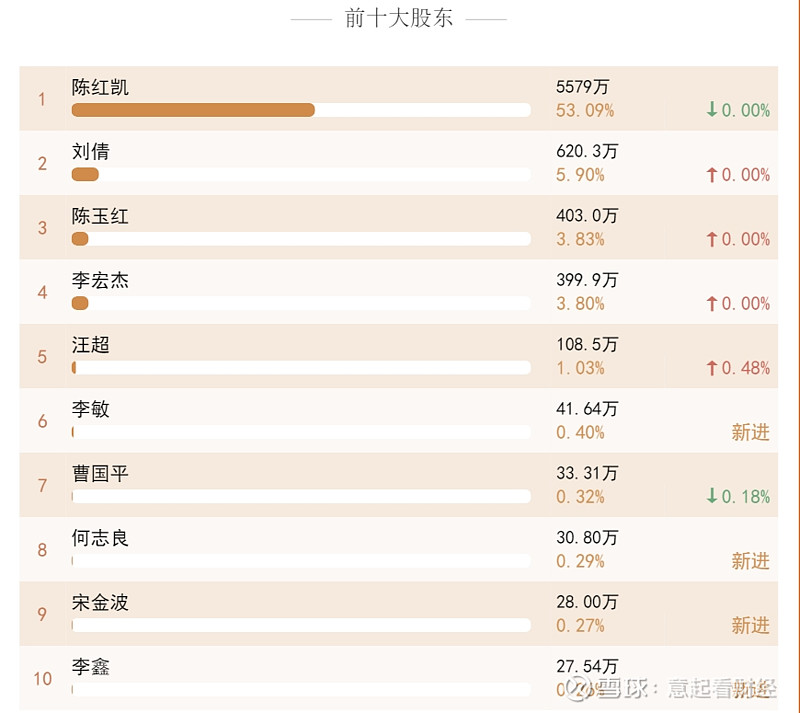
Task: Select the up arrow beside 李宏杰
Action: (714, 303)
